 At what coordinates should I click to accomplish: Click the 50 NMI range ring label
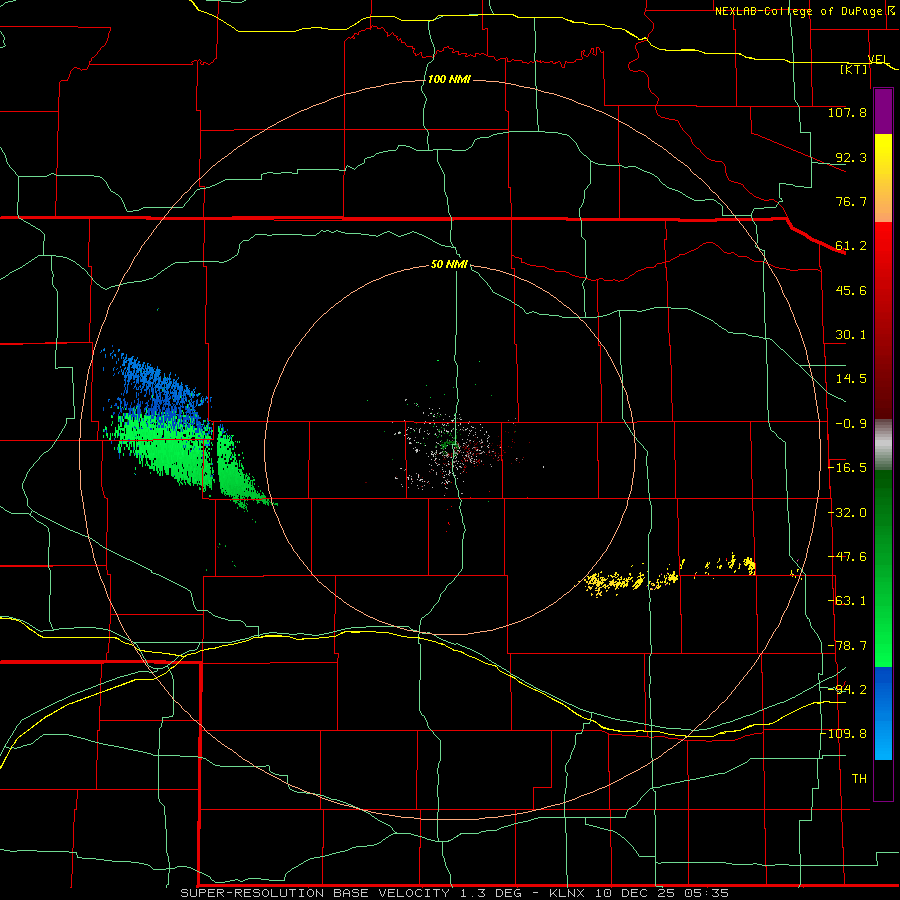(449, 264)
